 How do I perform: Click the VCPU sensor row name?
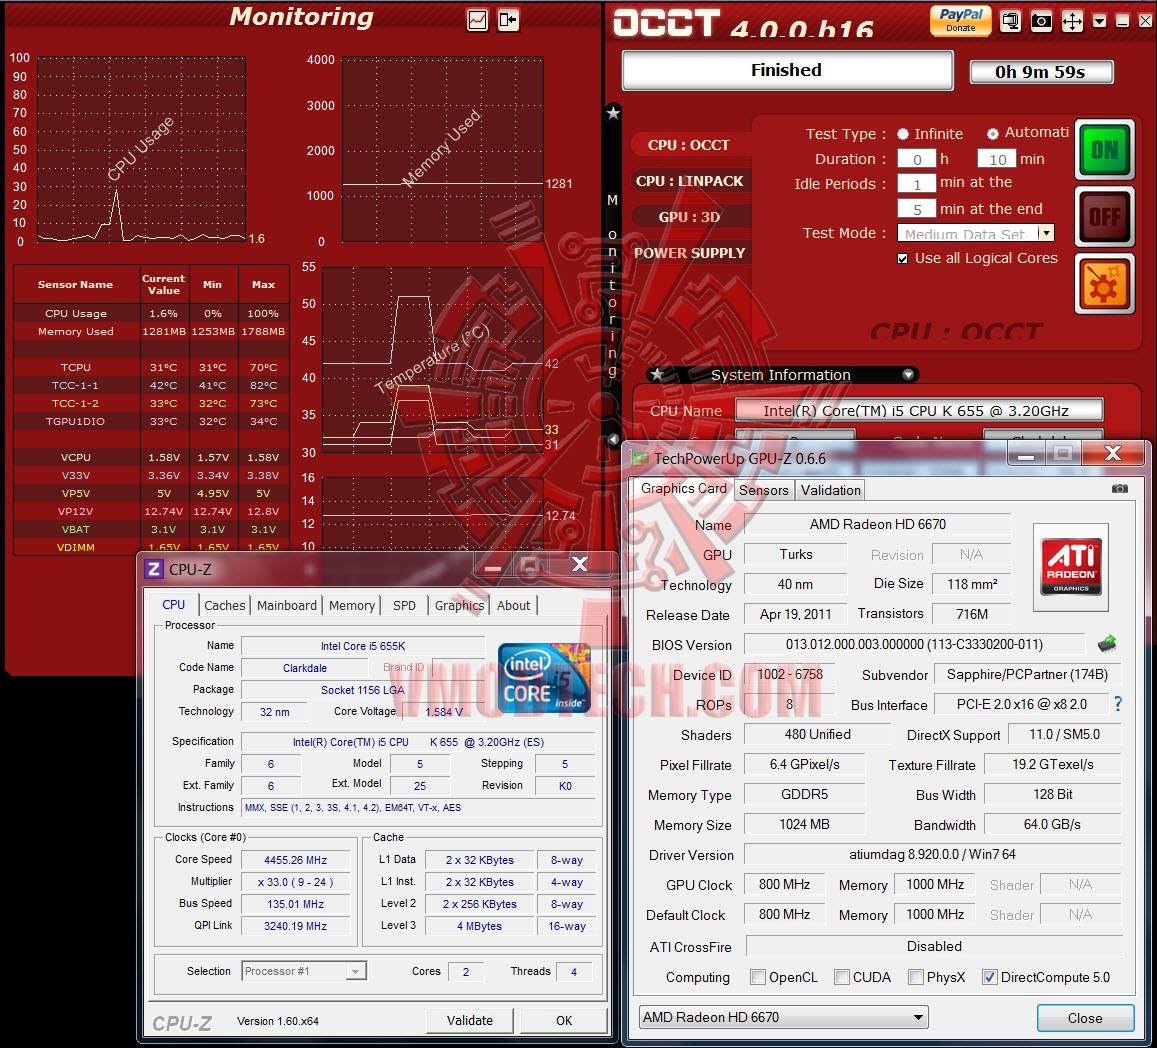[x=75, y=458]
